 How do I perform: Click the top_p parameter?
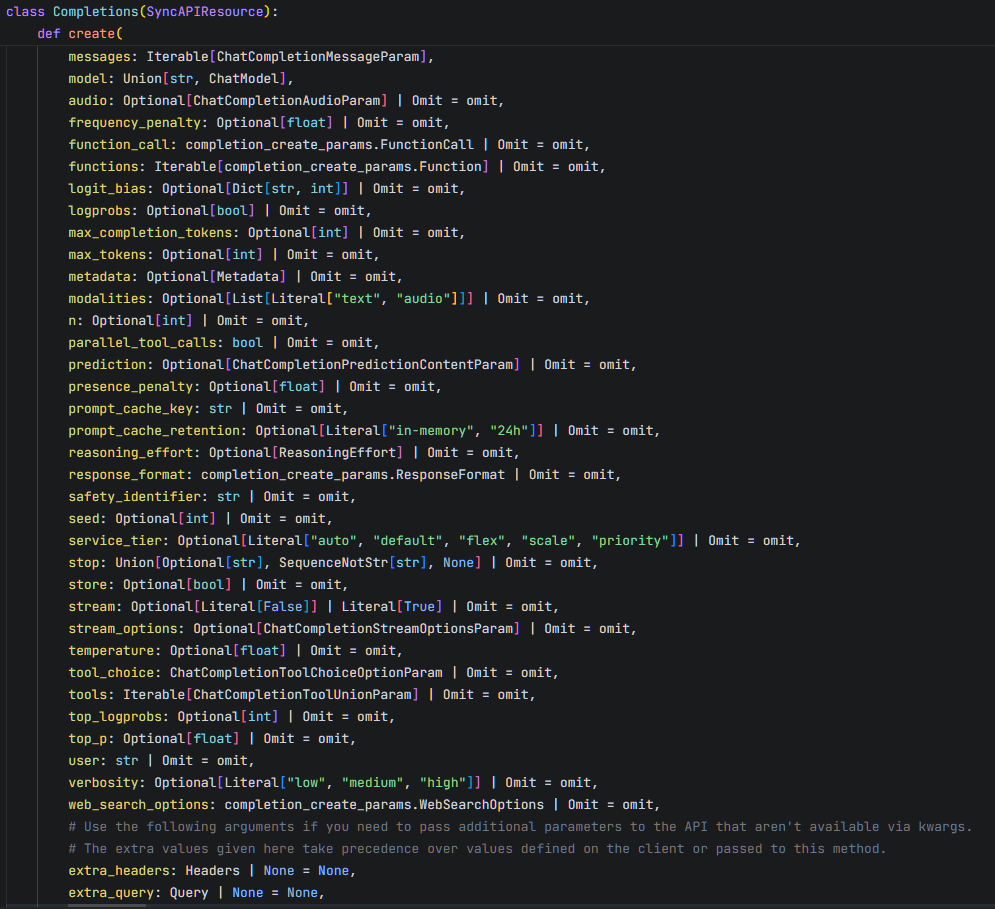[x=88, y=739]
